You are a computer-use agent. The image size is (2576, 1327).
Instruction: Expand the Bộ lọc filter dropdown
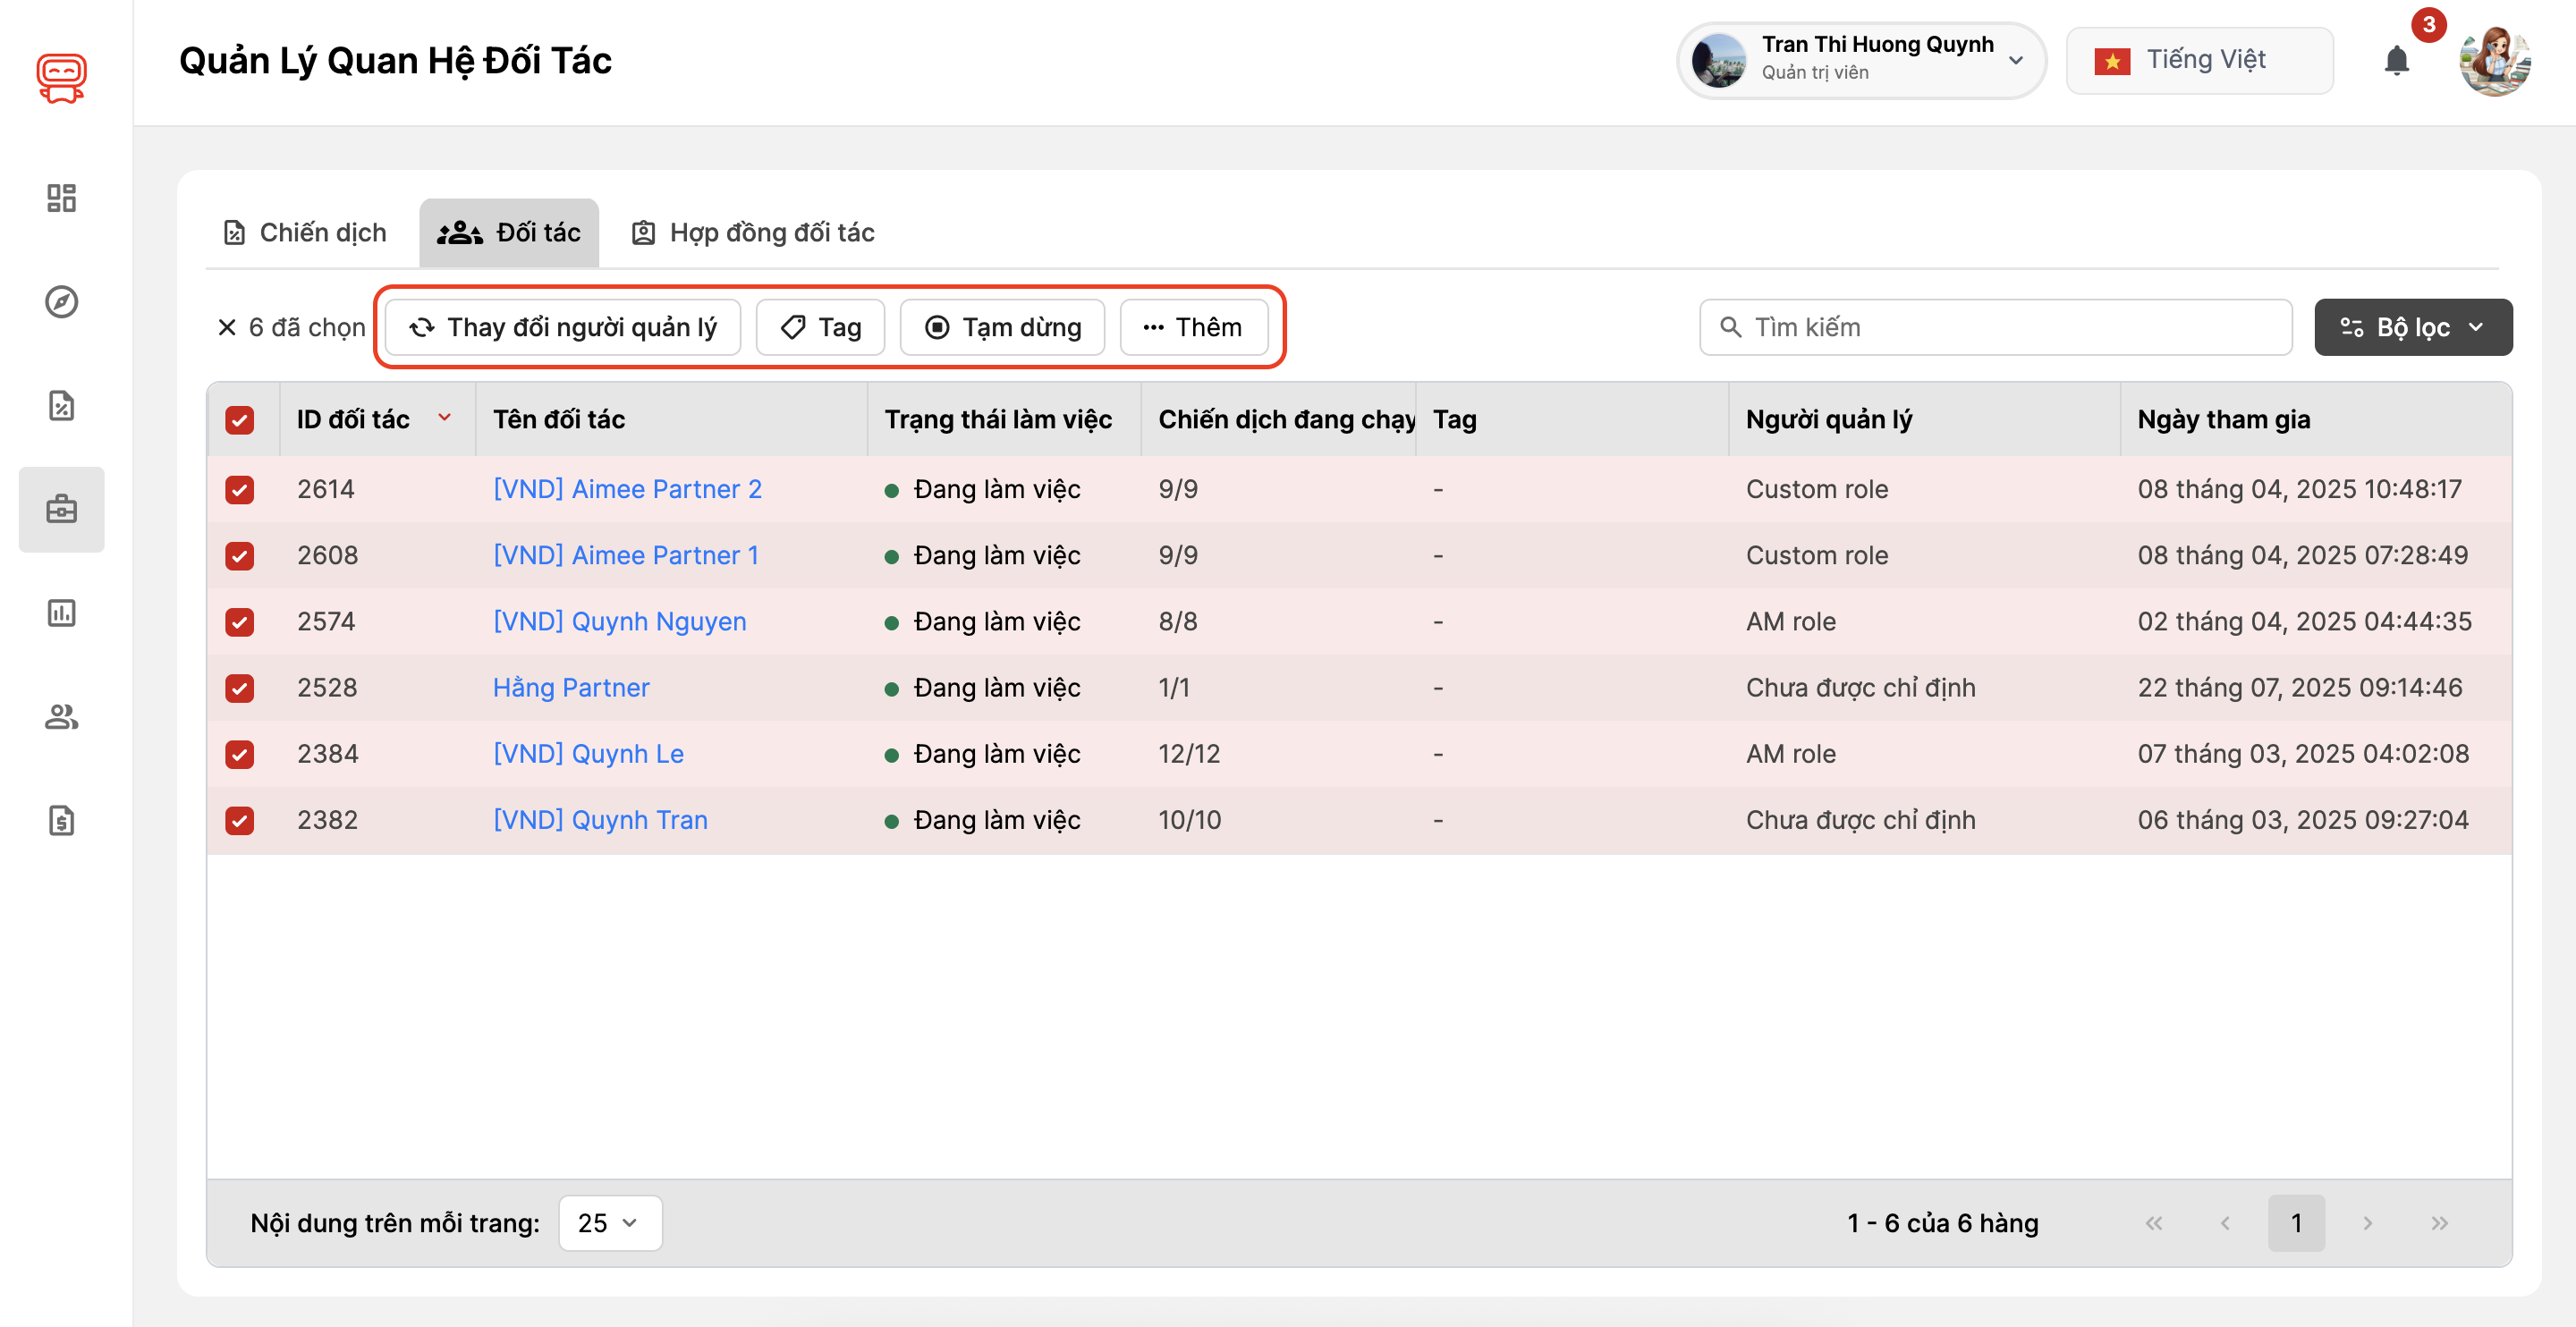coord(2412,327)
